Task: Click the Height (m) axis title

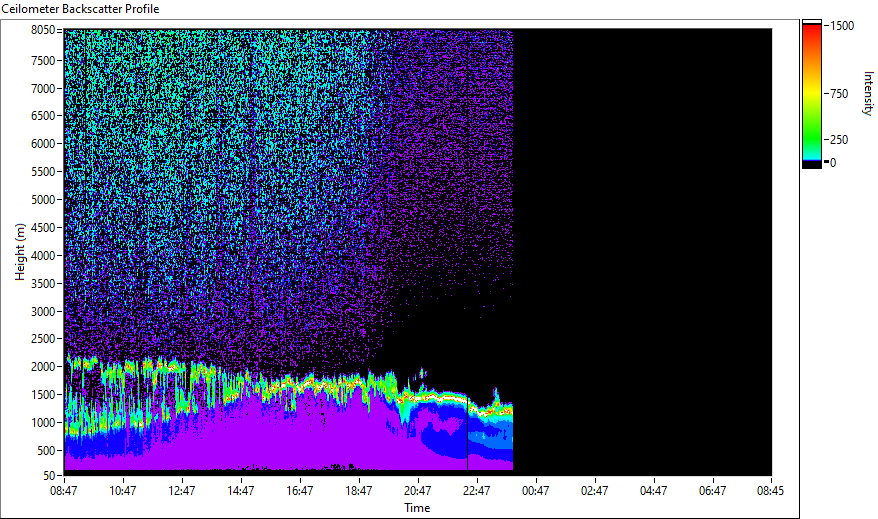Action: 20,252
